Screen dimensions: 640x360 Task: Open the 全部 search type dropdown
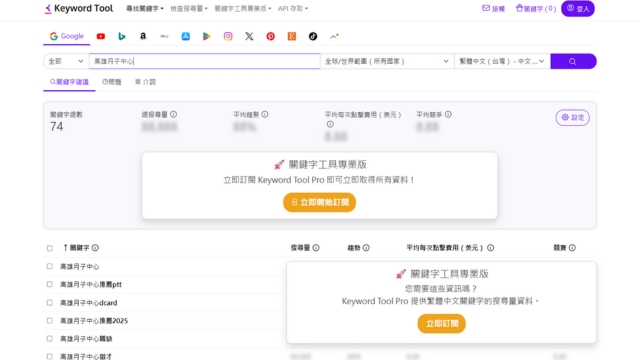point(66,61)
